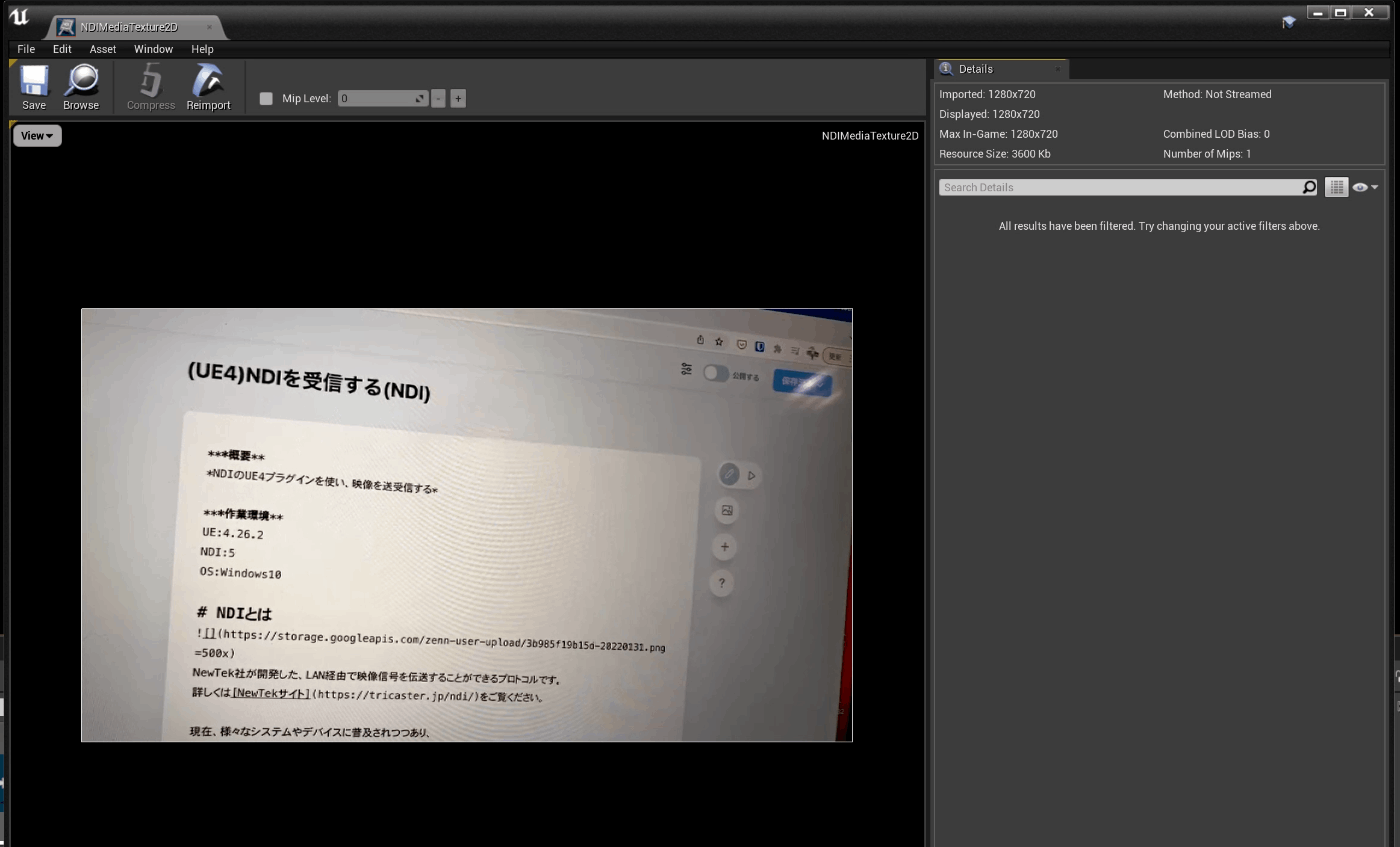Click the NDIMediaTexture2D viewport label
The image size is (1400, 847).
click(870, 136)
